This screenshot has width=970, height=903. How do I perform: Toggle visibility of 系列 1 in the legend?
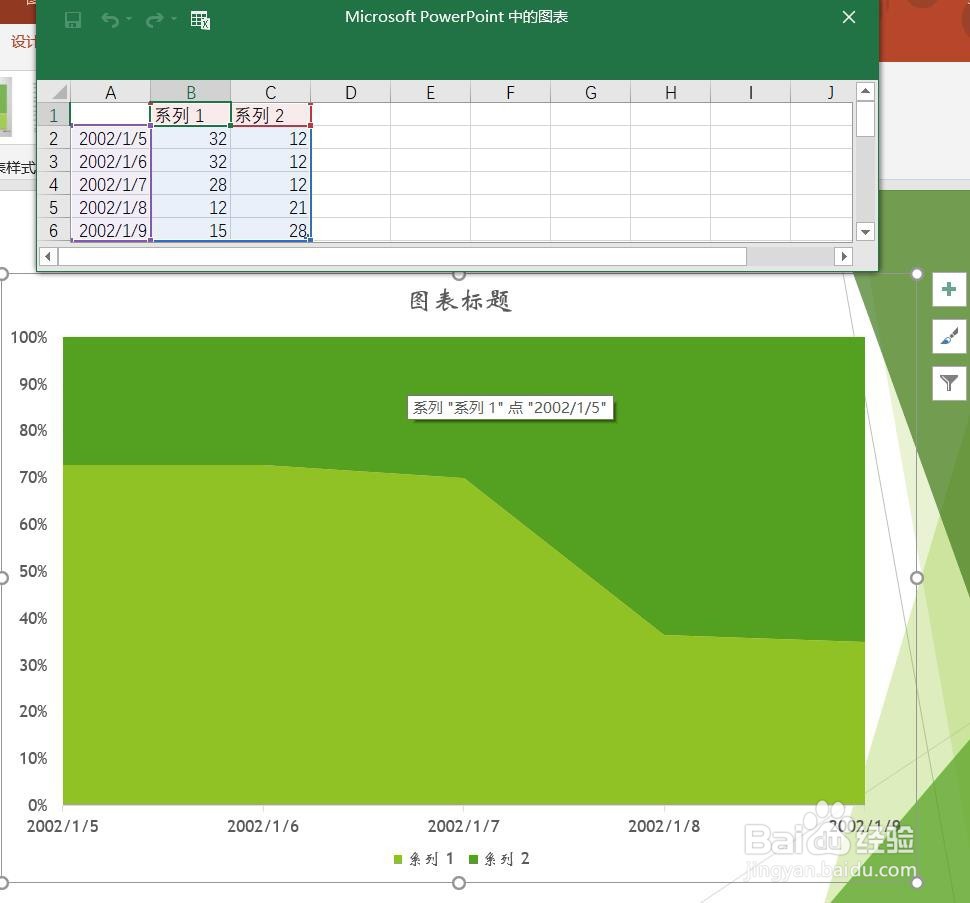click(x=423, y=858)
